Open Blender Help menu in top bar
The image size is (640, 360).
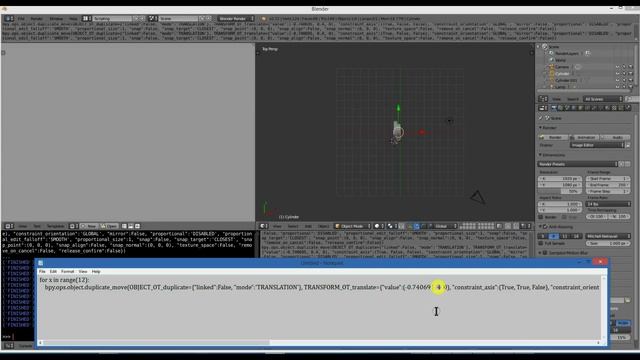click(x=73, y=19)
